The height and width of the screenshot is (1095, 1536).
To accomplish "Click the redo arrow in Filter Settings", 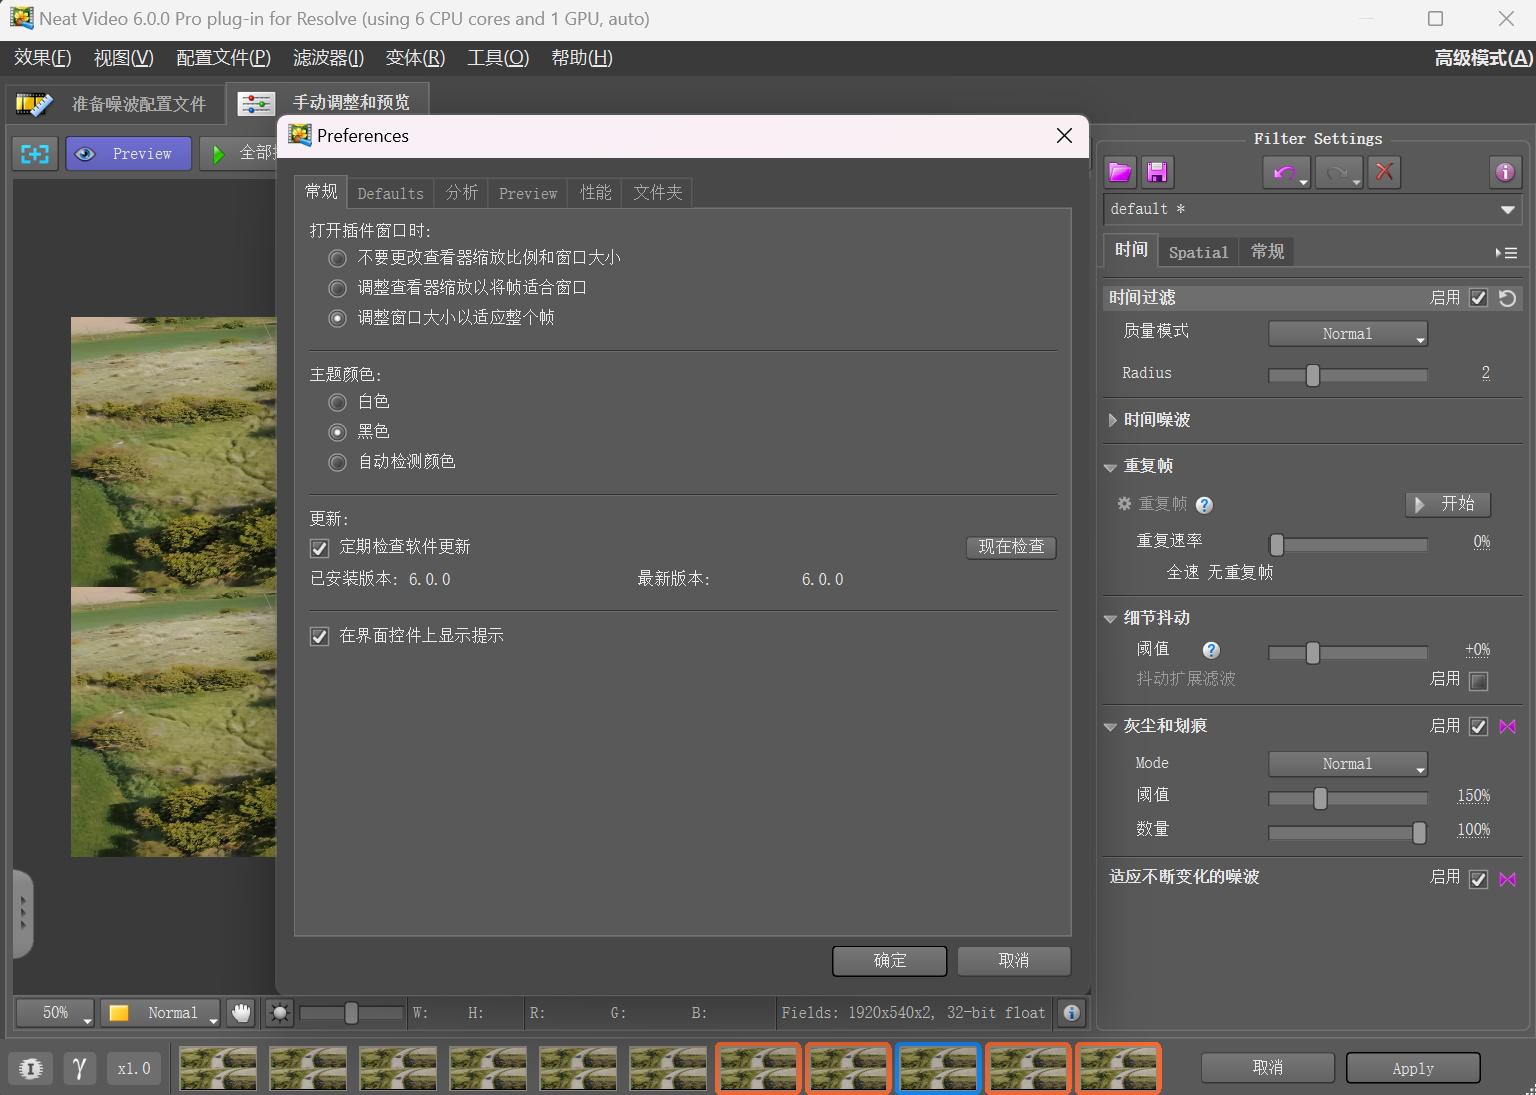I will coord(1339,172).
